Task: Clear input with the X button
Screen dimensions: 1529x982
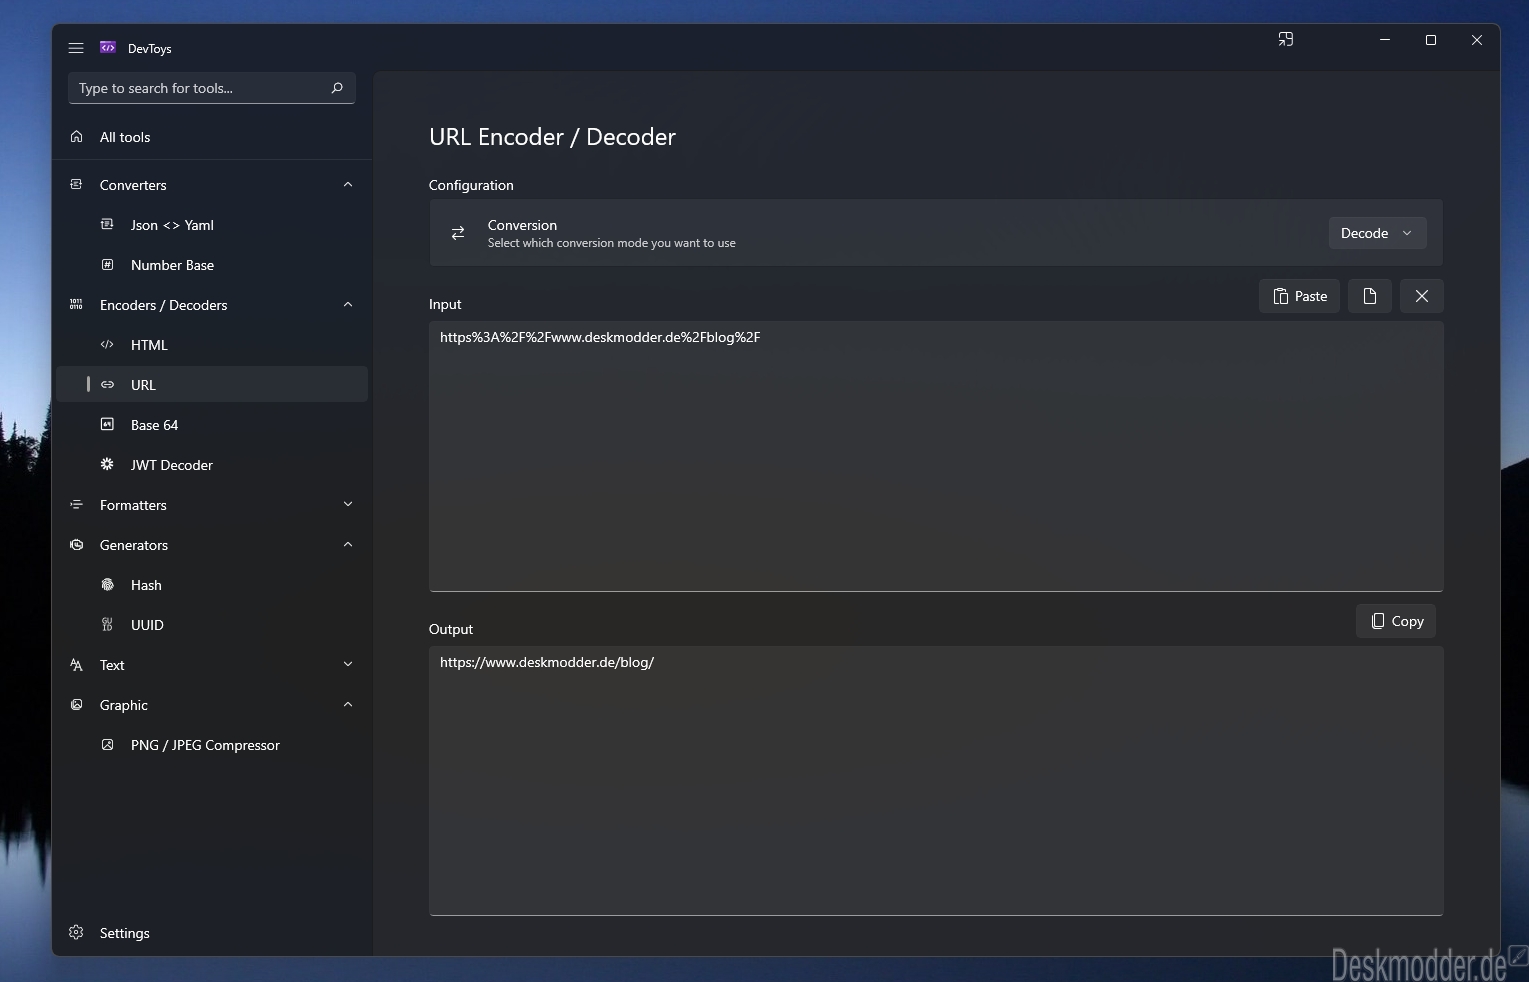Action: 1422,296
